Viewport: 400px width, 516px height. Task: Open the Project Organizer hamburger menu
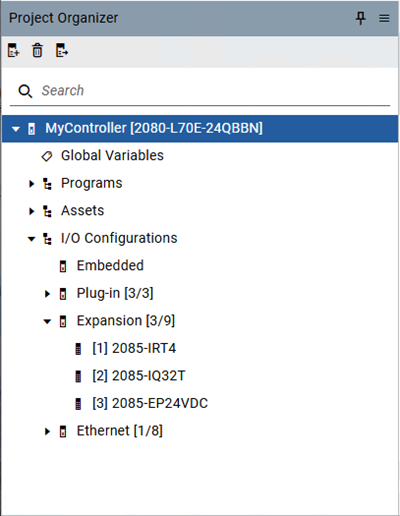pos(384,18)
